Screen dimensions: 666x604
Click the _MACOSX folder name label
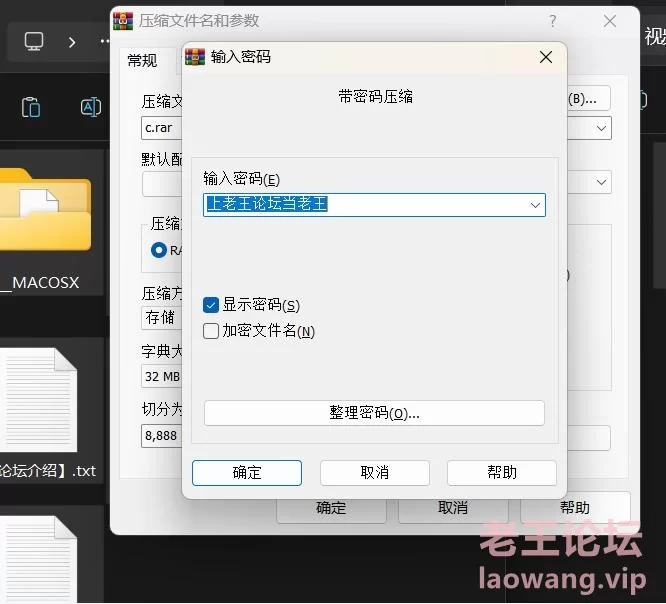coord(40,282)
